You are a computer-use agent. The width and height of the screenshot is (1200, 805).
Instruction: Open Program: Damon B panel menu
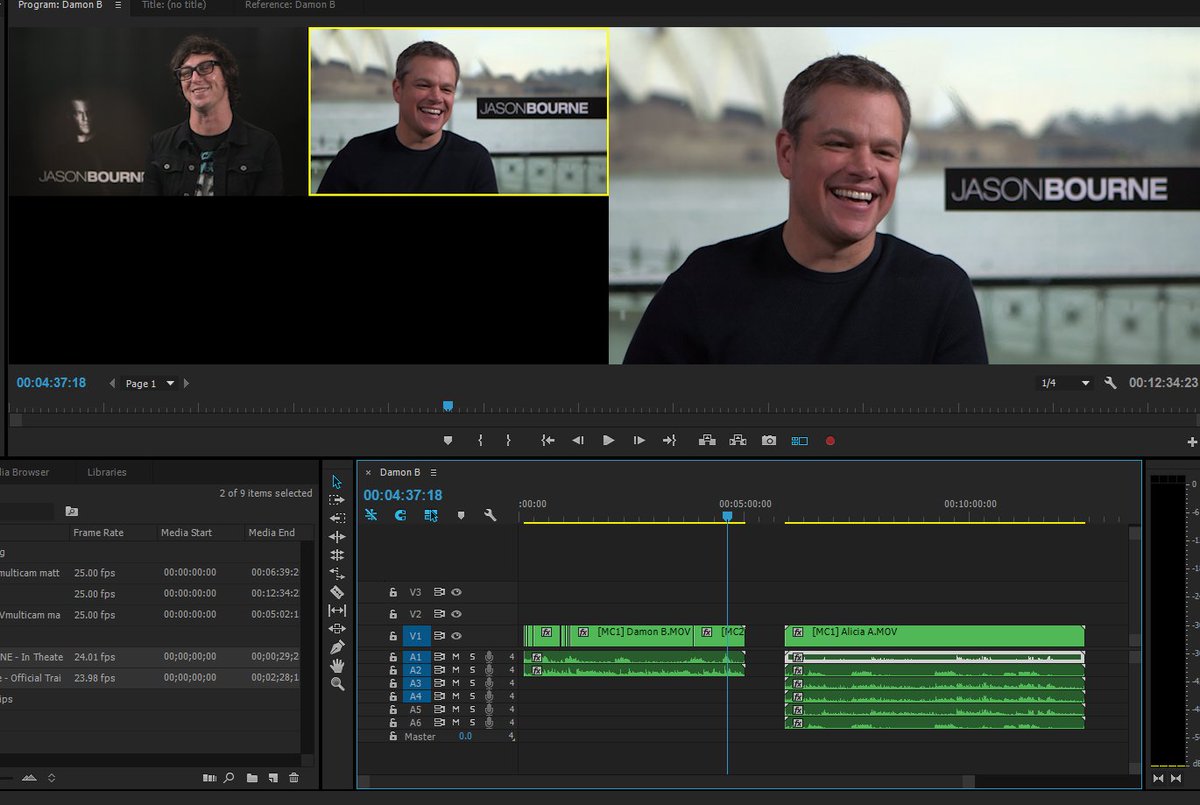(117, 5)
